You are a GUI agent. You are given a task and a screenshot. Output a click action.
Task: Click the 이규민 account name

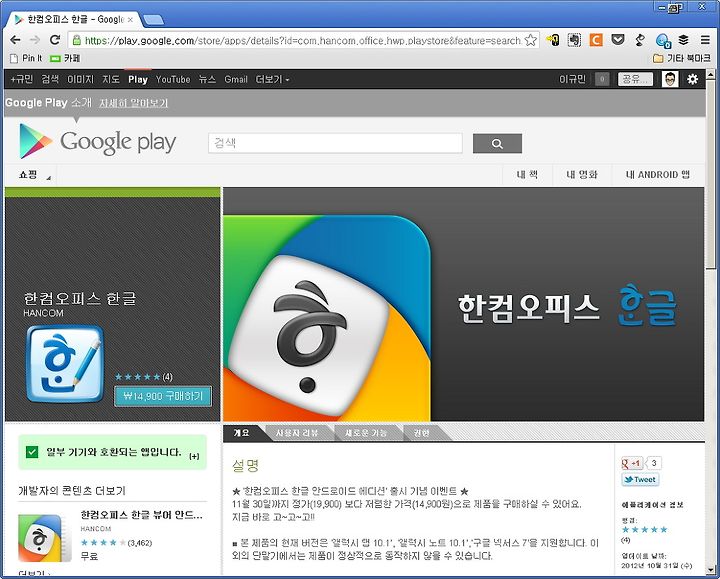[572, 79]
